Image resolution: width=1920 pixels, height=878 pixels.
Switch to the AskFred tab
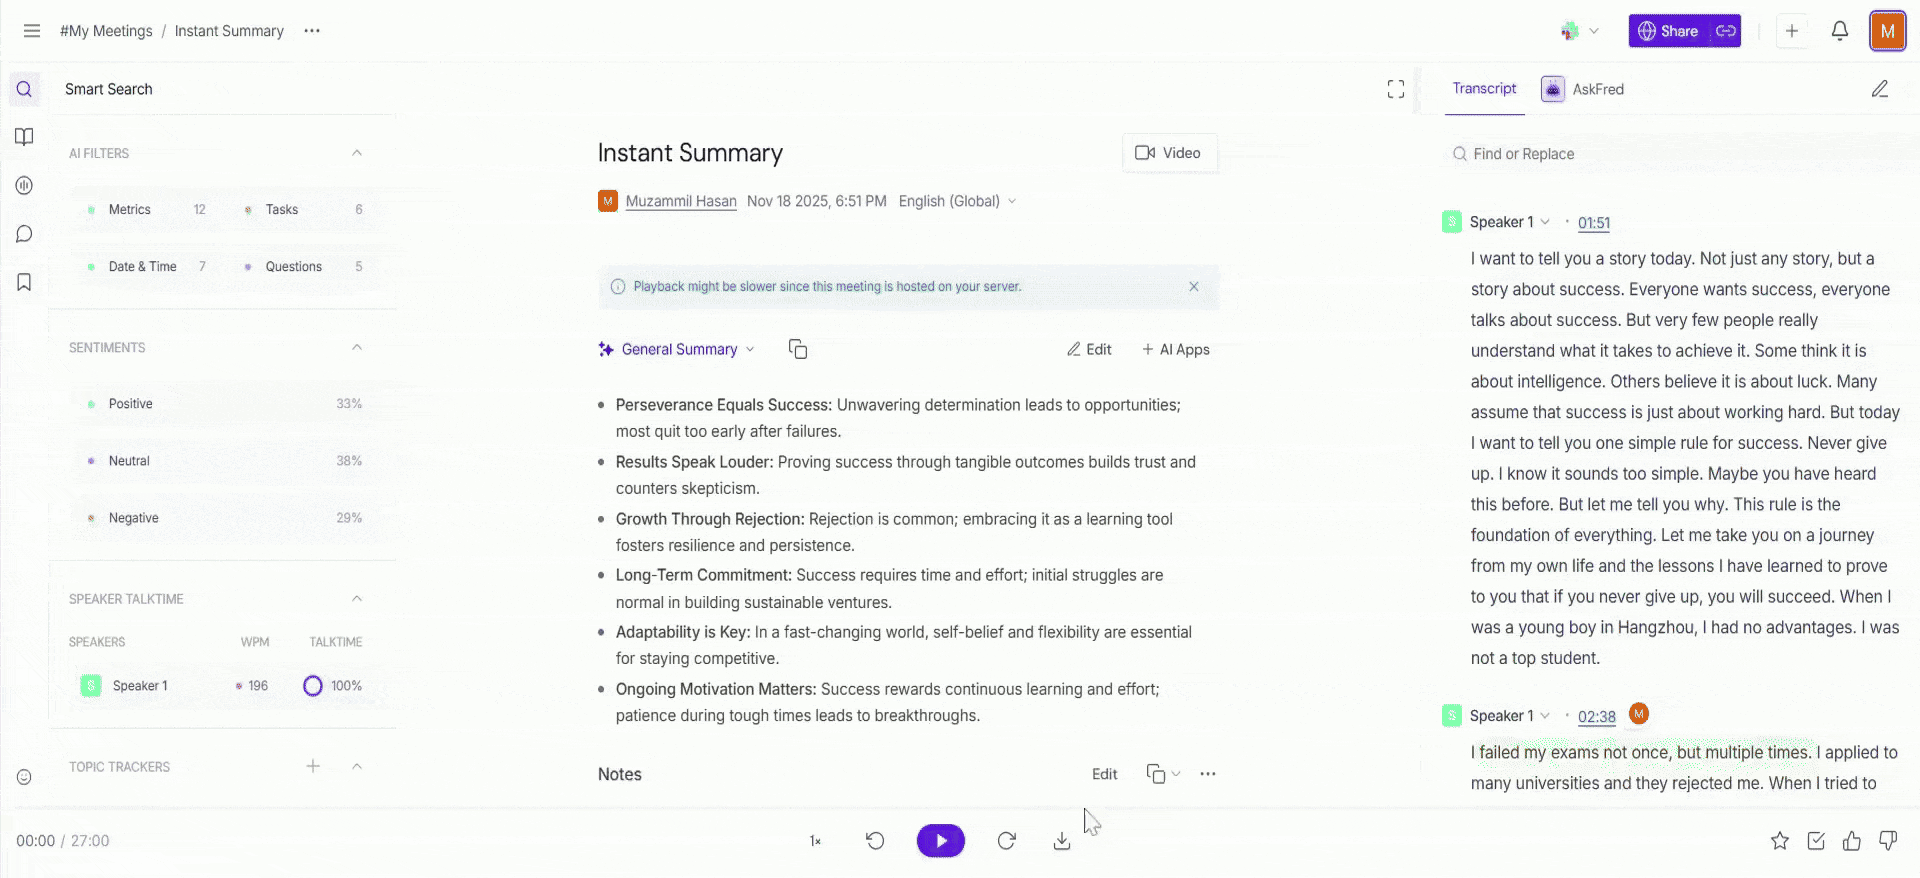coord(1583,89)
